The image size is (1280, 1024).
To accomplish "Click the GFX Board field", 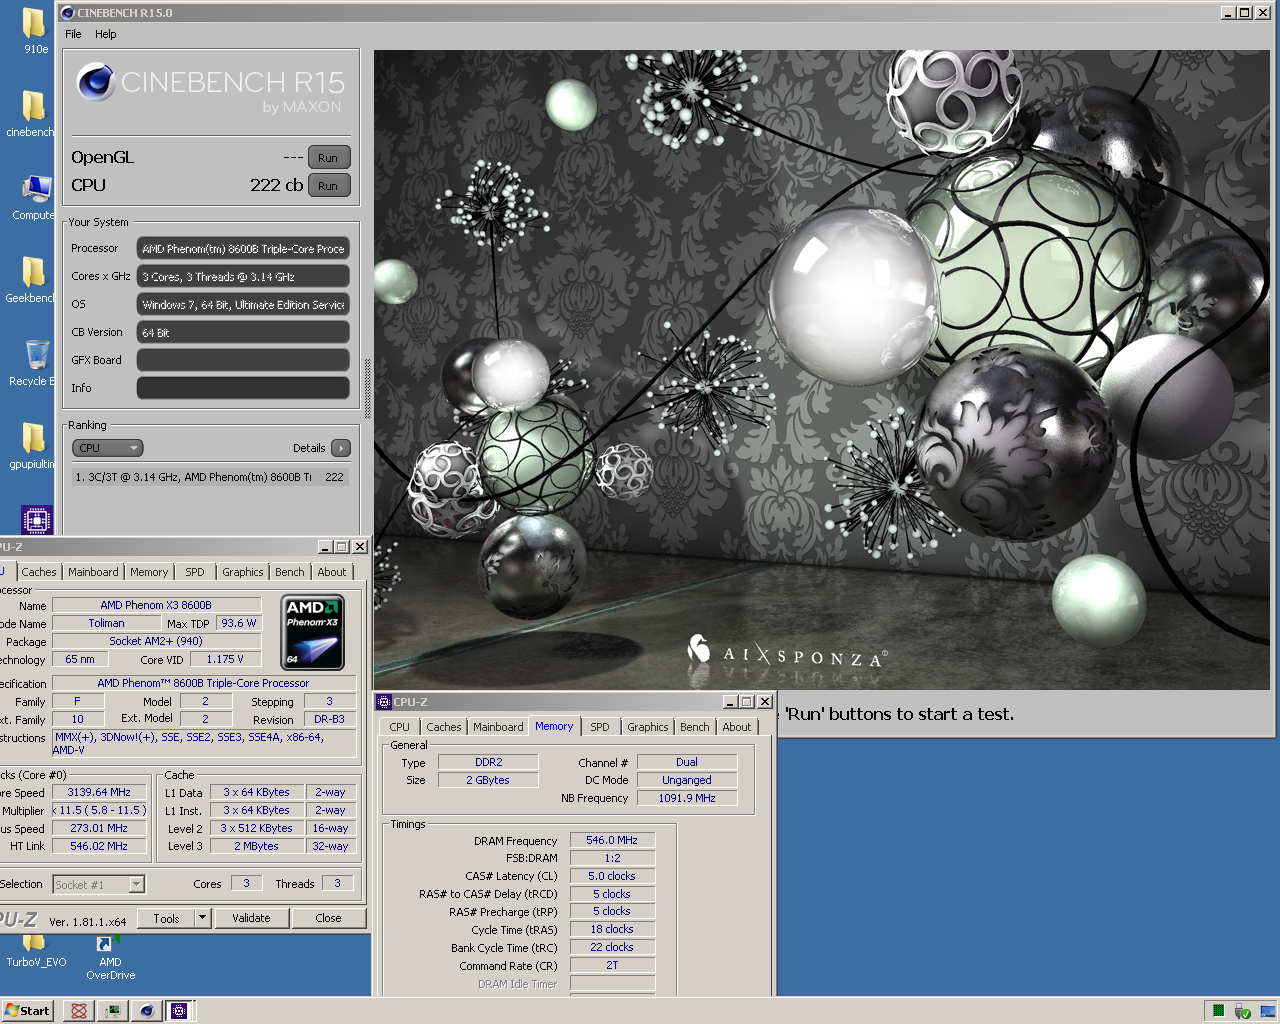I will coord(243,360).
